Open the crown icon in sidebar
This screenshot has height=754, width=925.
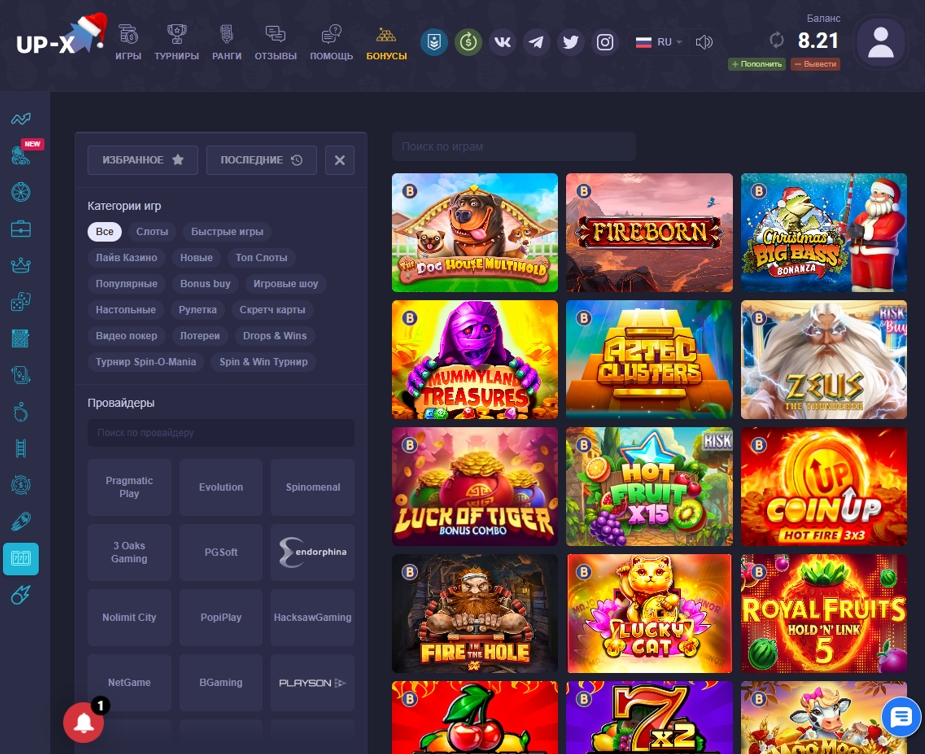pos(21,265)
